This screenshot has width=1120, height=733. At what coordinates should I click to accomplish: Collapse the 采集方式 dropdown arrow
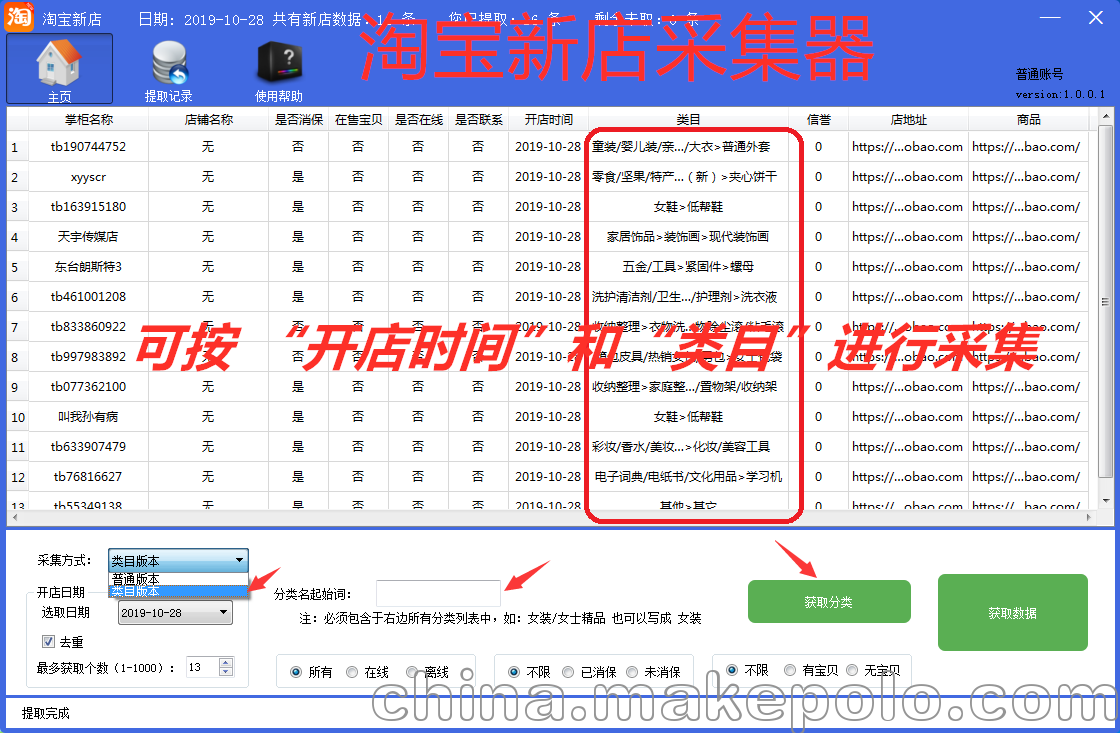click(x=239, y=560)
